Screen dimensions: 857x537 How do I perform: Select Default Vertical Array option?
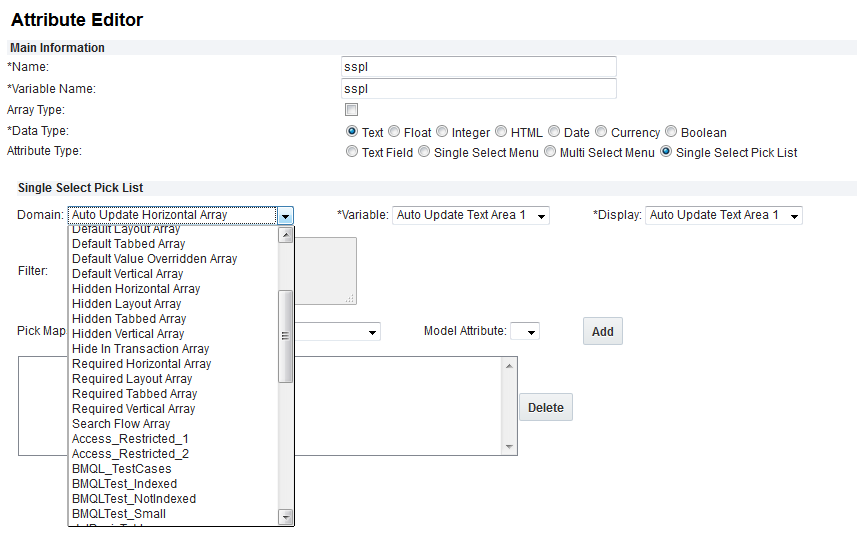click(173, 274)
